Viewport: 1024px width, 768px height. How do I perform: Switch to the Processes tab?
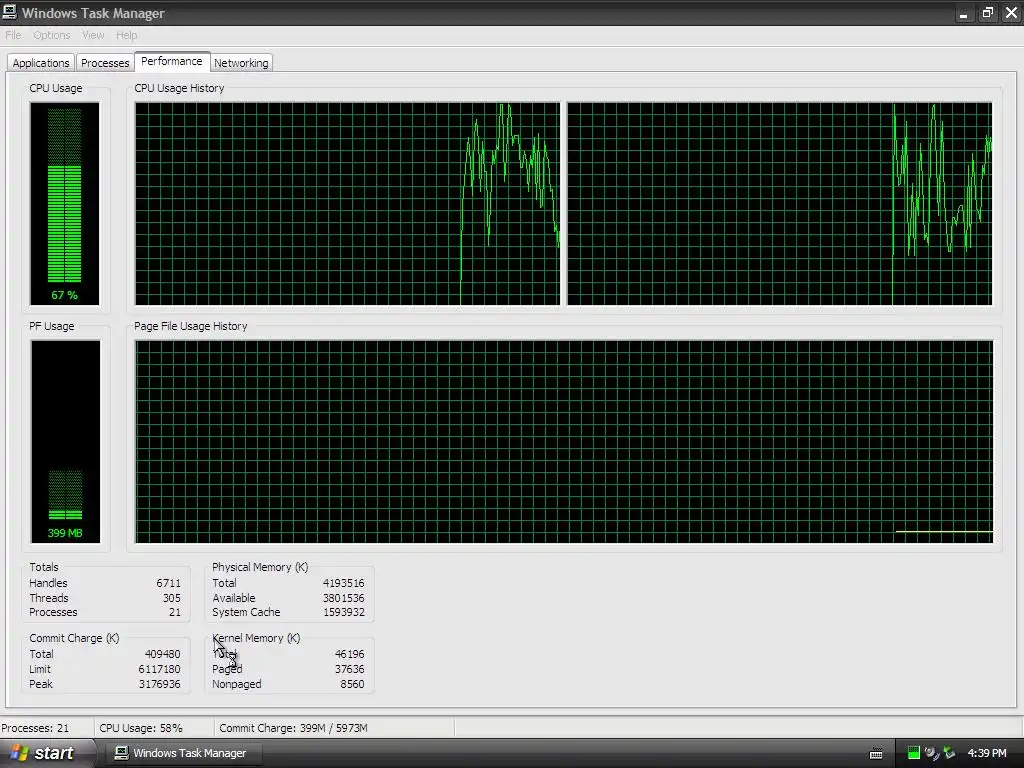point(104,63)
